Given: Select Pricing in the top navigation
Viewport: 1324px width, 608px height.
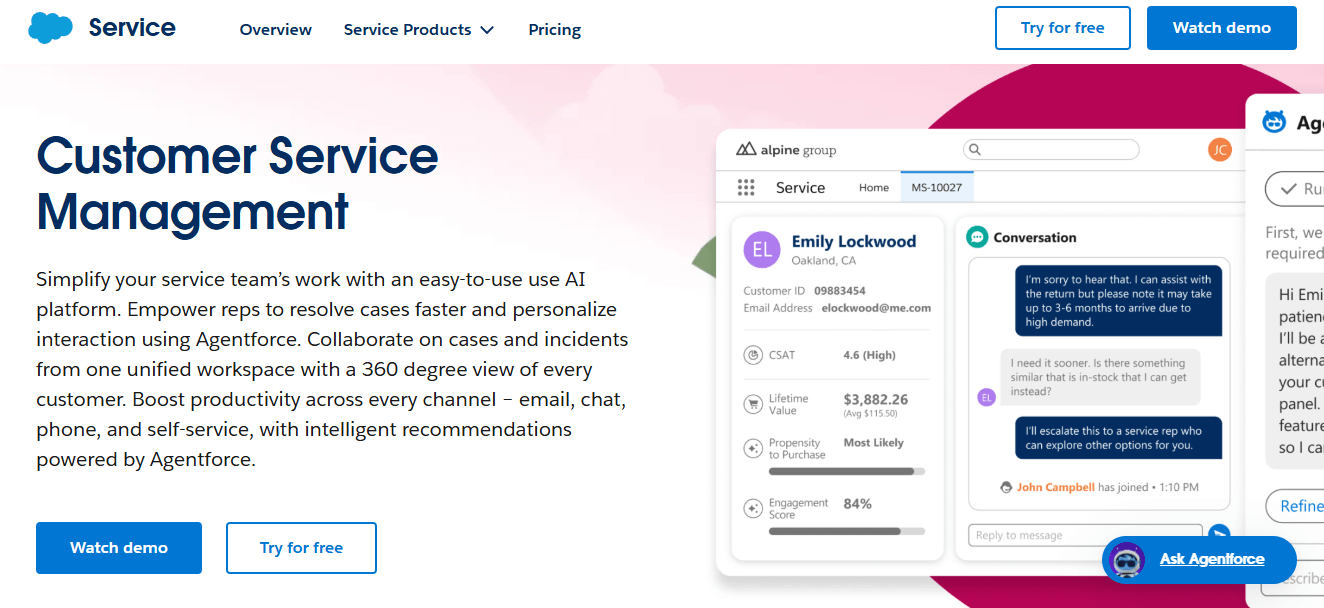Looking at the screenshot, I should click(x=554, y=29).
